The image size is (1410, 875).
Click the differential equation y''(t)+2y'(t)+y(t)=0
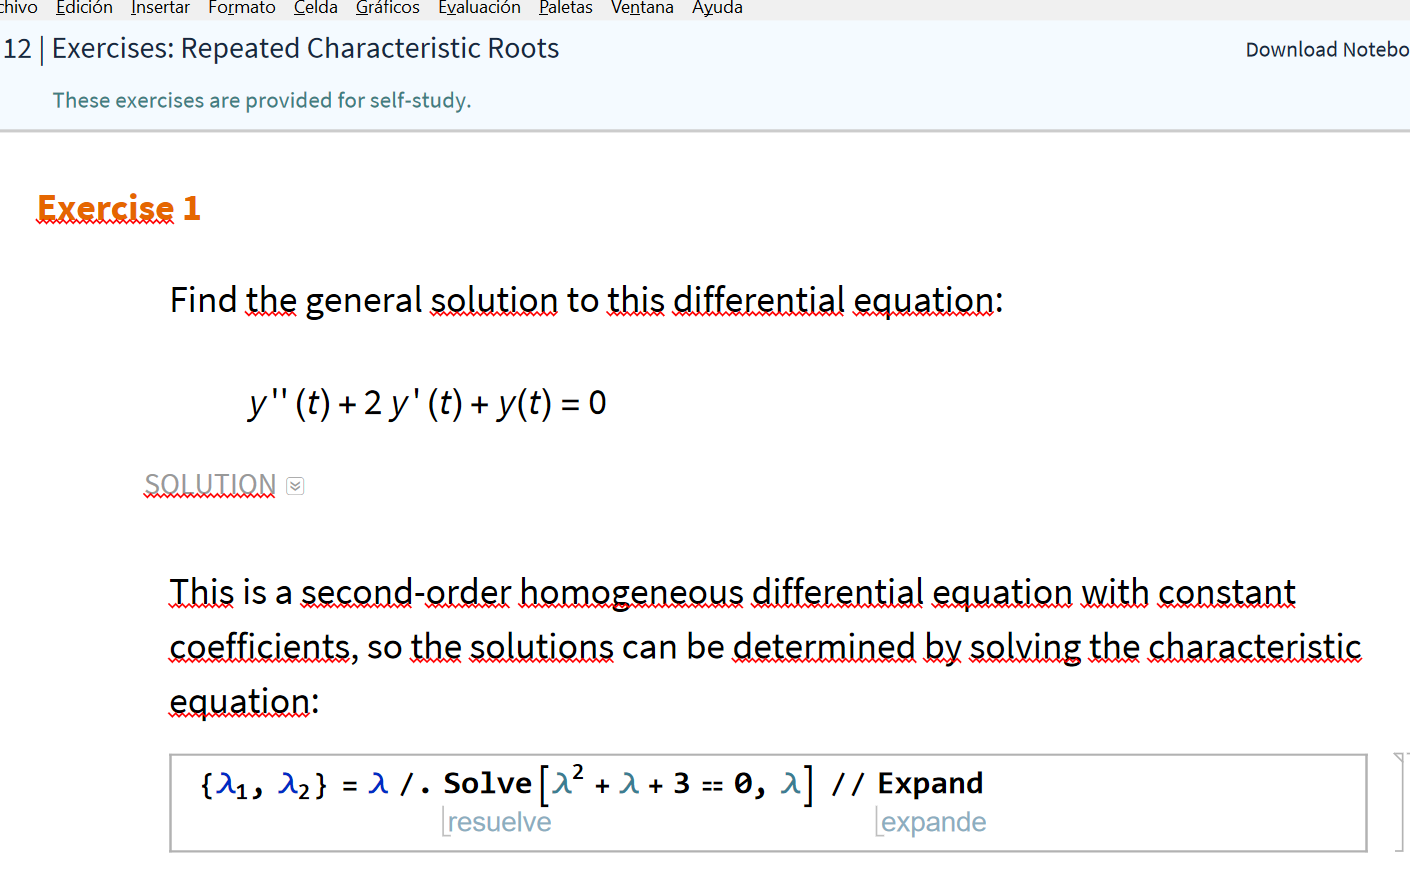(428, 403)
